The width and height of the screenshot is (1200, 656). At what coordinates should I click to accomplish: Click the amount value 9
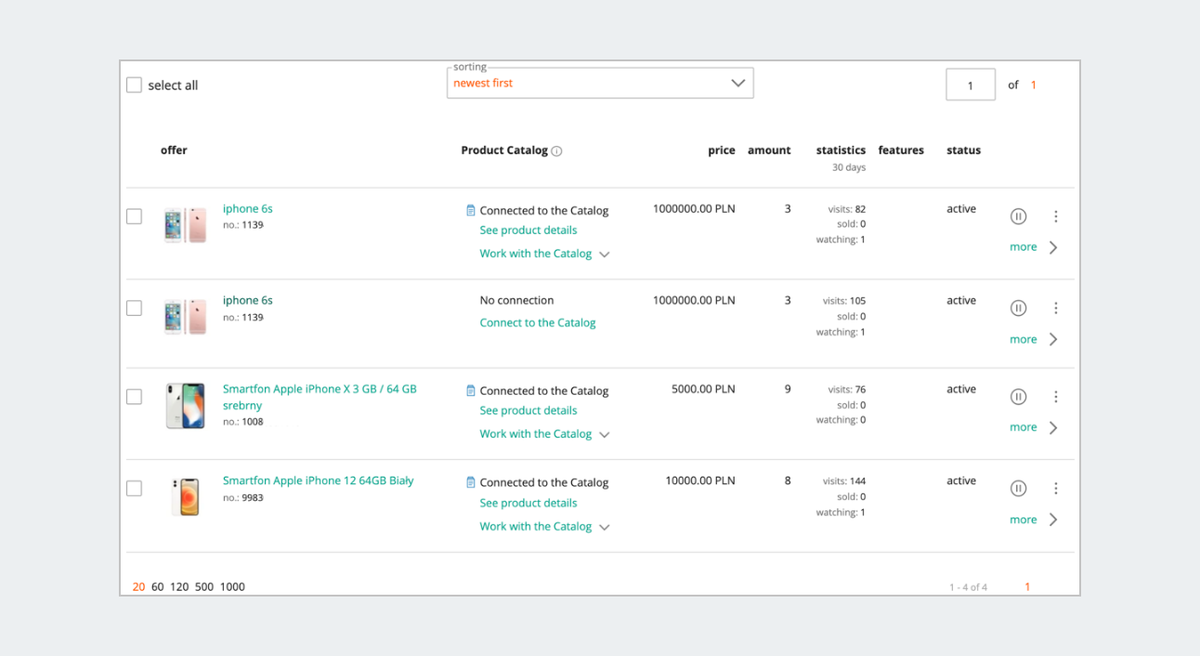[787, 389]
